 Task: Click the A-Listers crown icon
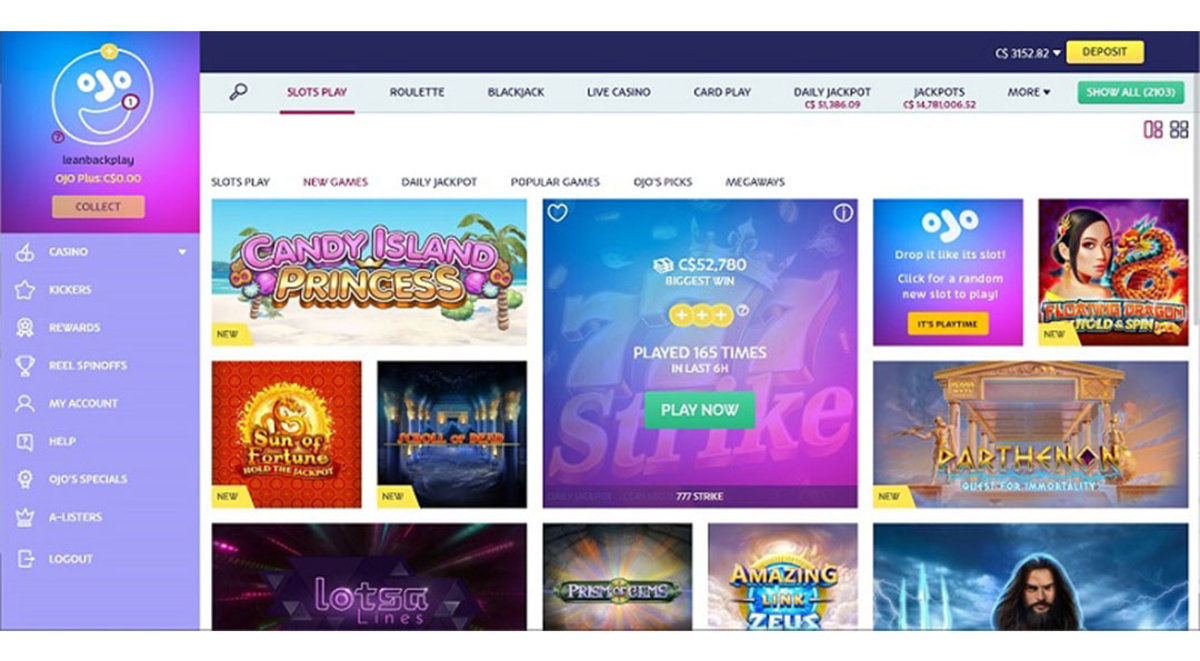[x=25, y=517]
